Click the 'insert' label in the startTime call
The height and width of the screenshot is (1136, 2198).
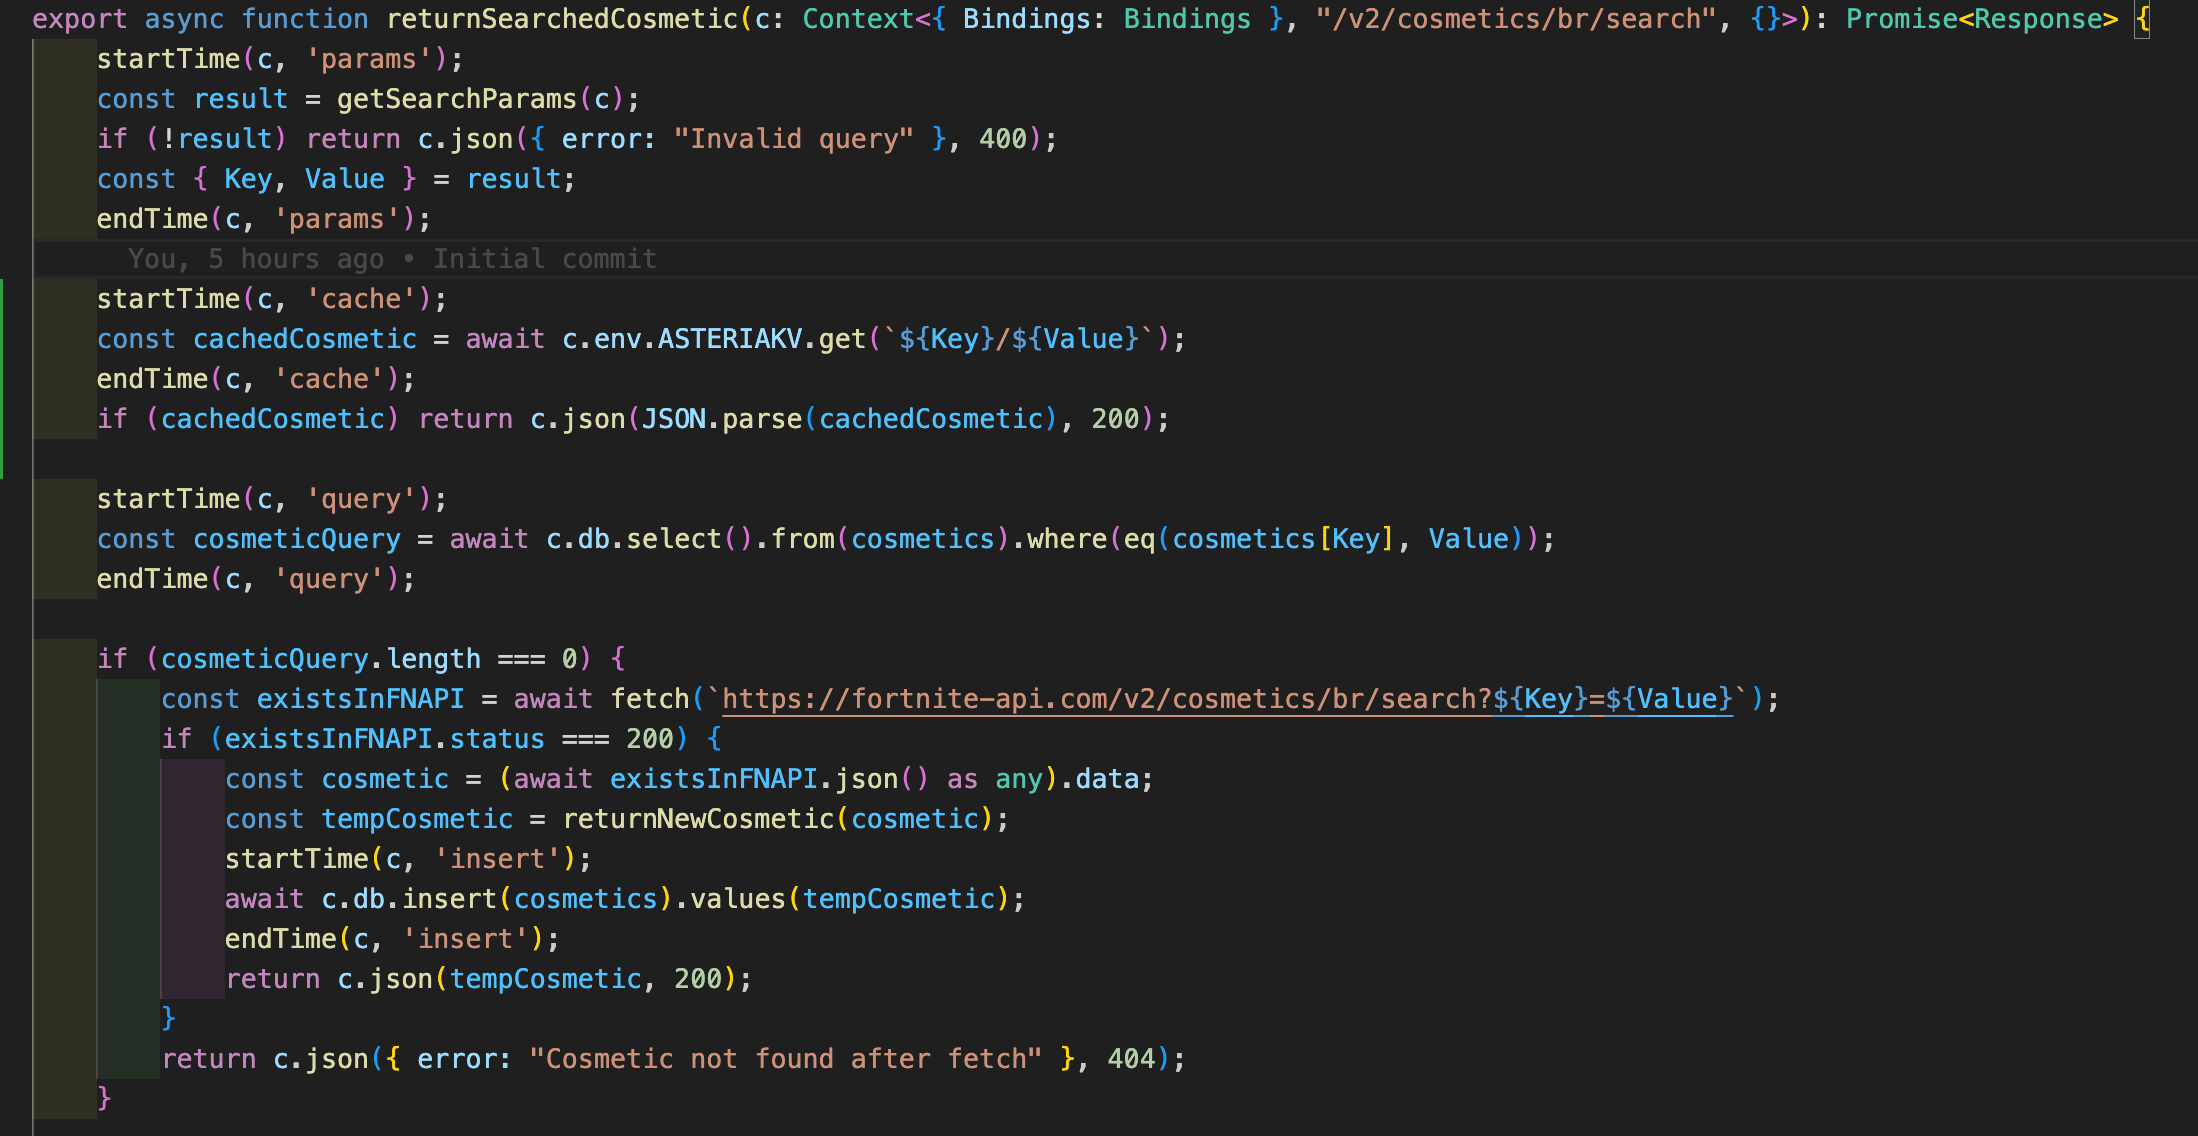click(x=497, y=859)
